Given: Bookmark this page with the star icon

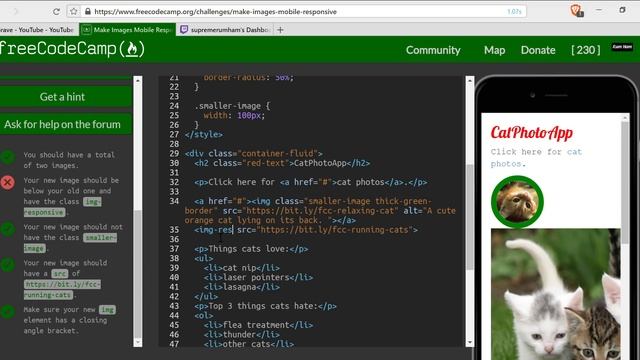Looking at the screenshot, I should [x=73, y=11].
